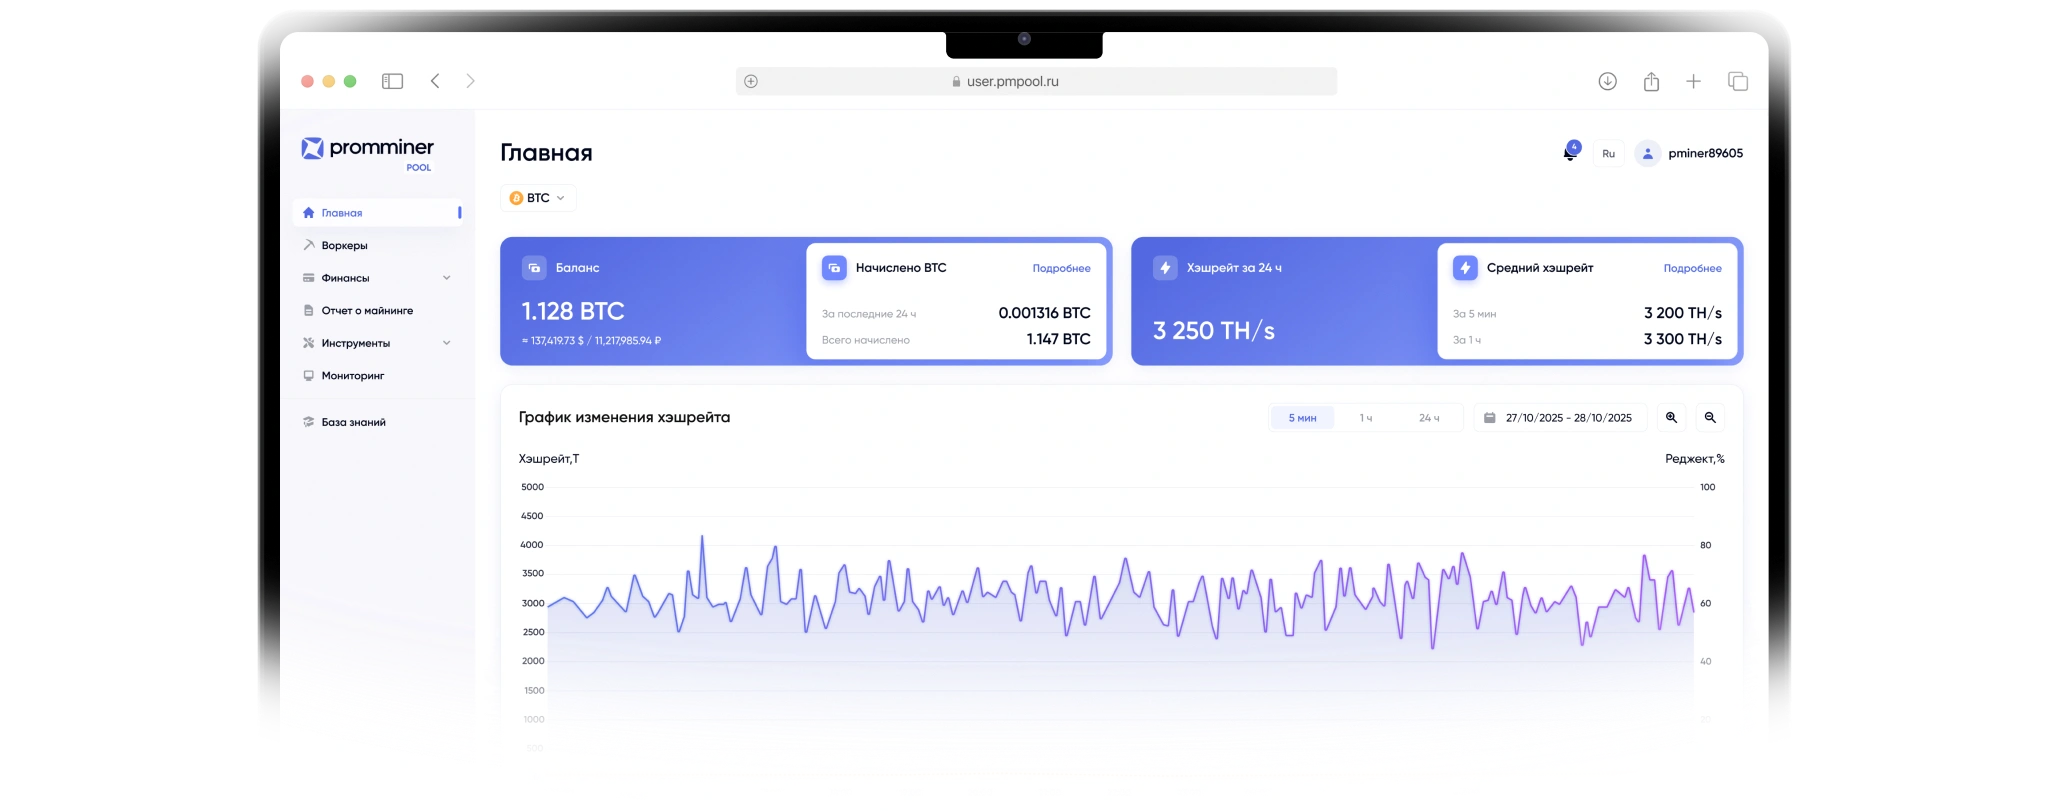Switch chart interval to 1 ч
2048x812 pixels.
coord(1365,418)
